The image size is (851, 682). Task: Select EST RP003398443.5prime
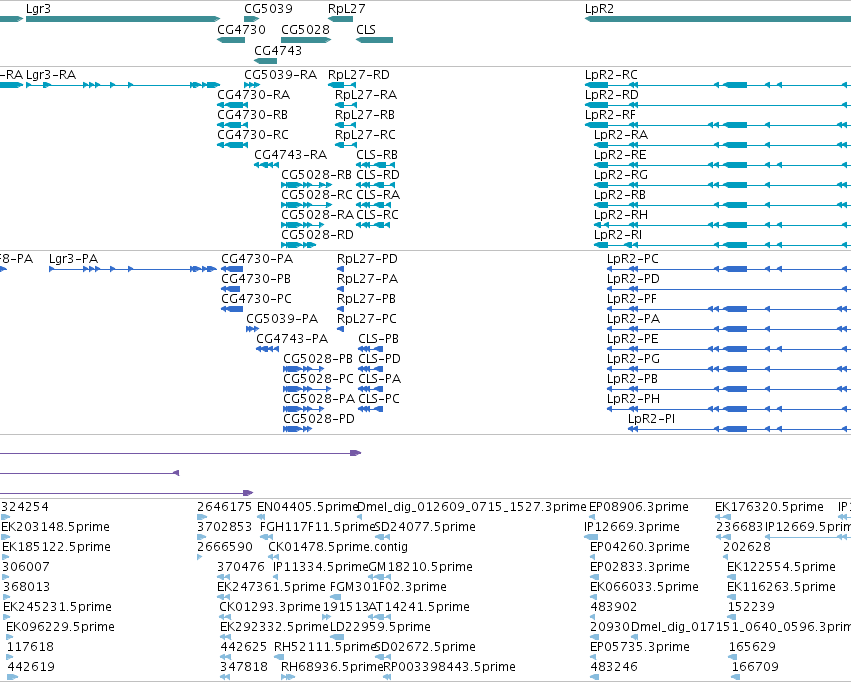[x=449, y=667]
